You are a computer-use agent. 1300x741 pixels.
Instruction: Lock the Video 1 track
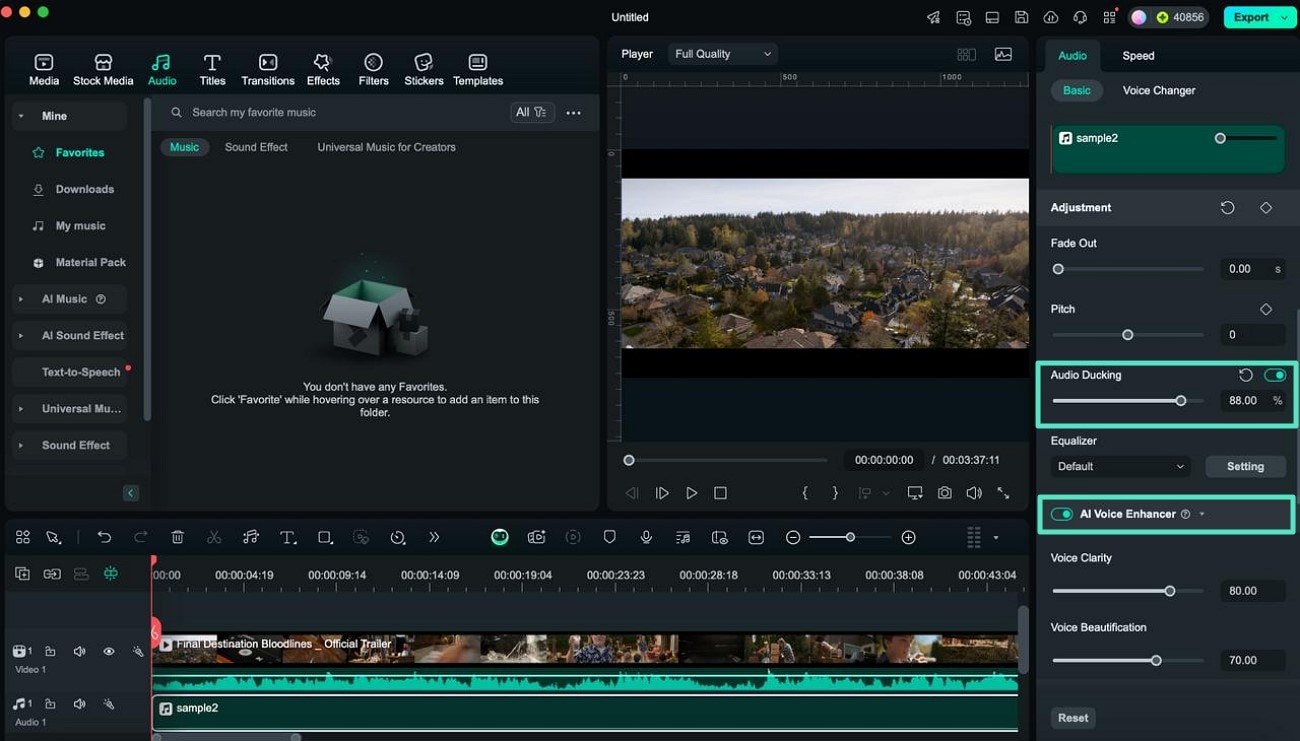coord(50,651)
